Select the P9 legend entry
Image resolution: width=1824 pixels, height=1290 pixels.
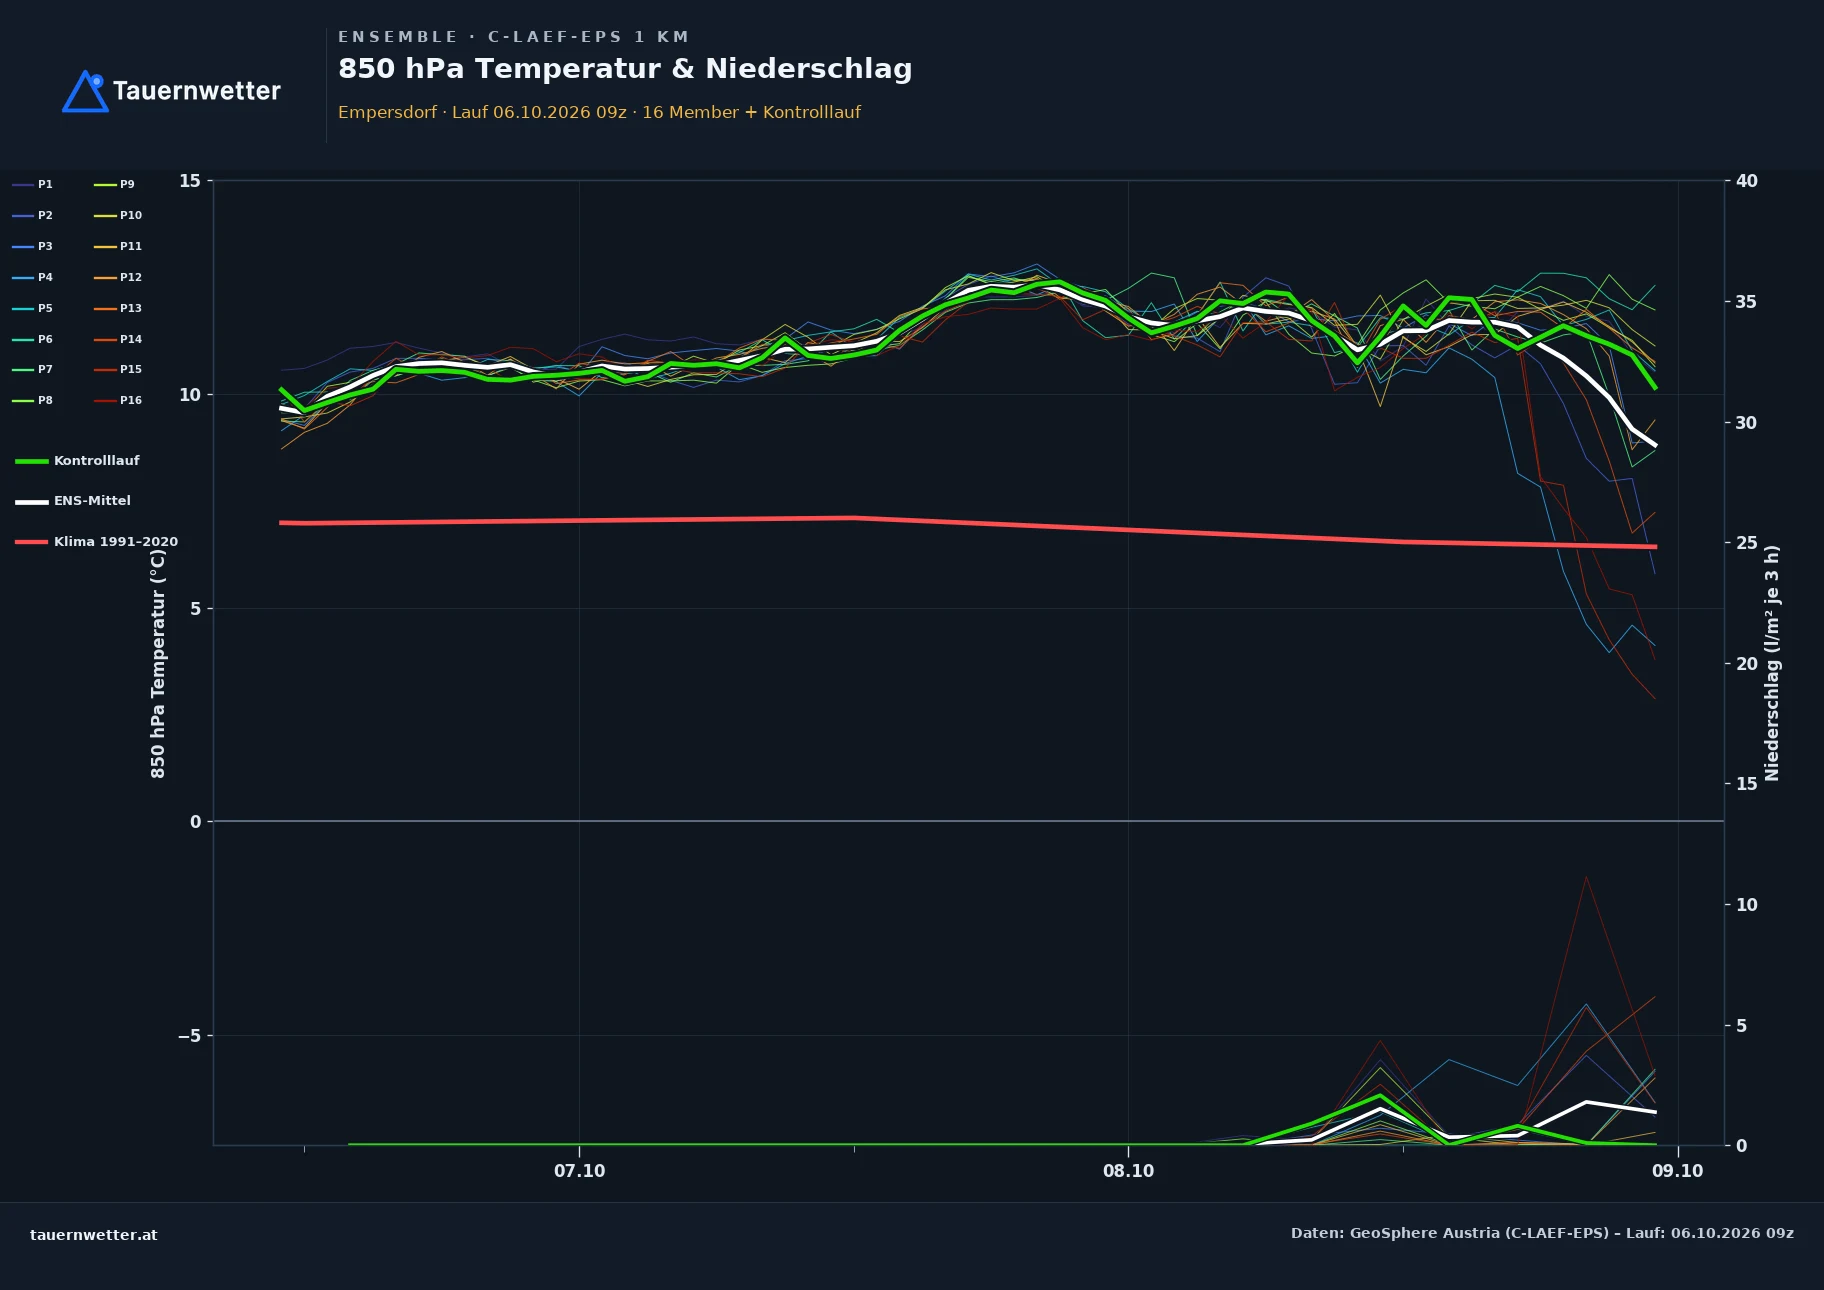coord(115,184)
